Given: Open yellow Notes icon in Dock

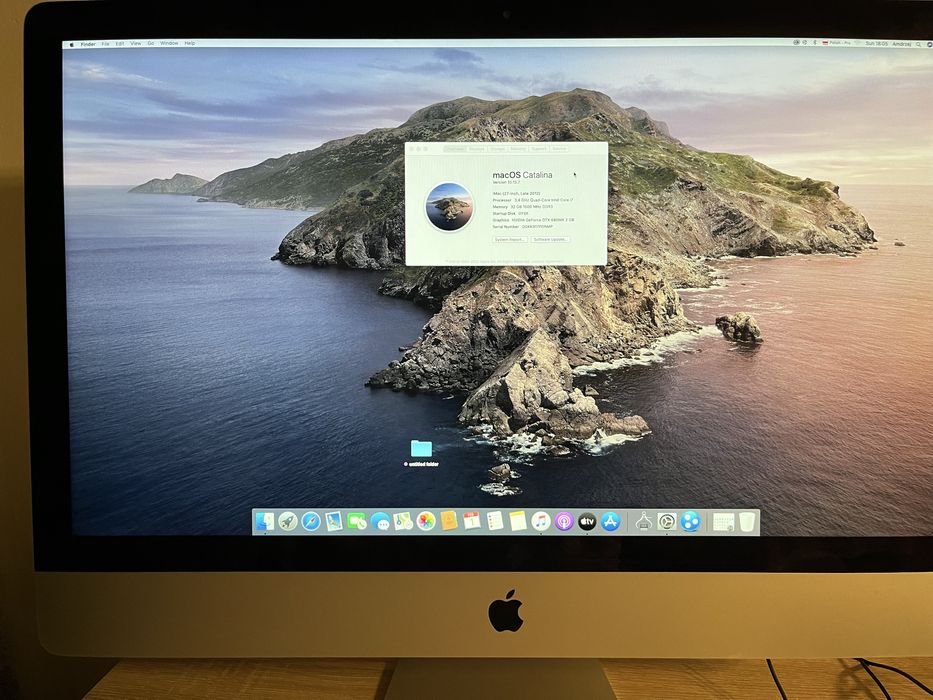Looking at the screenshot, I should (x=518, y=521).
